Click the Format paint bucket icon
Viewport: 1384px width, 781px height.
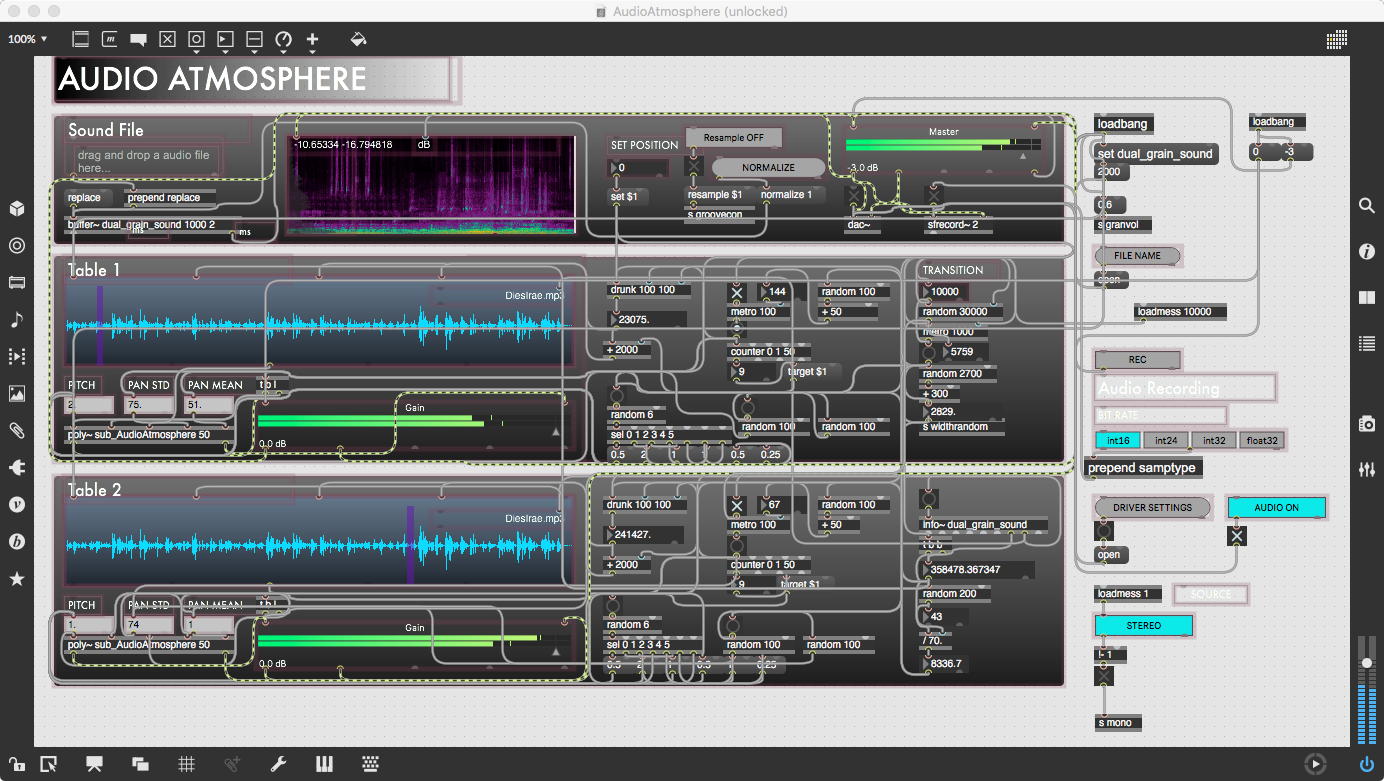pyautogui.click(x=358, y=39)
